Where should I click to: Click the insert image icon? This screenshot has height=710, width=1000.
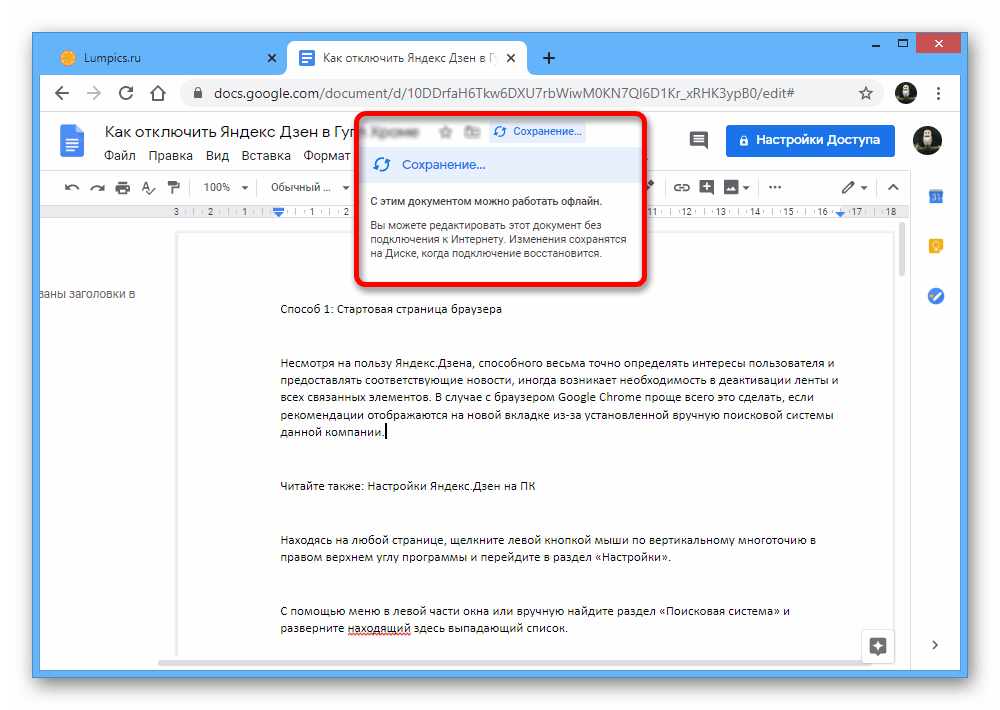click(x=731, y=188)
